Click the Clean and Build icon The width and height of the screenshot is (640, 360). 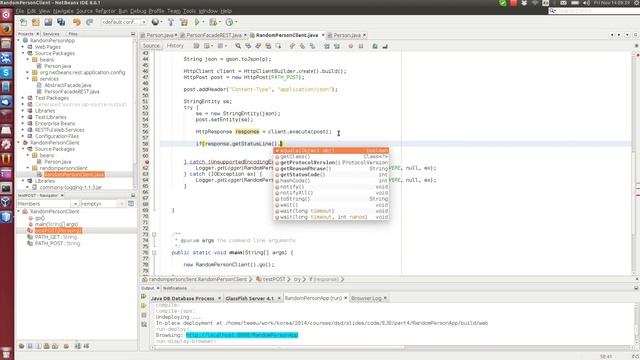(184, 22)
